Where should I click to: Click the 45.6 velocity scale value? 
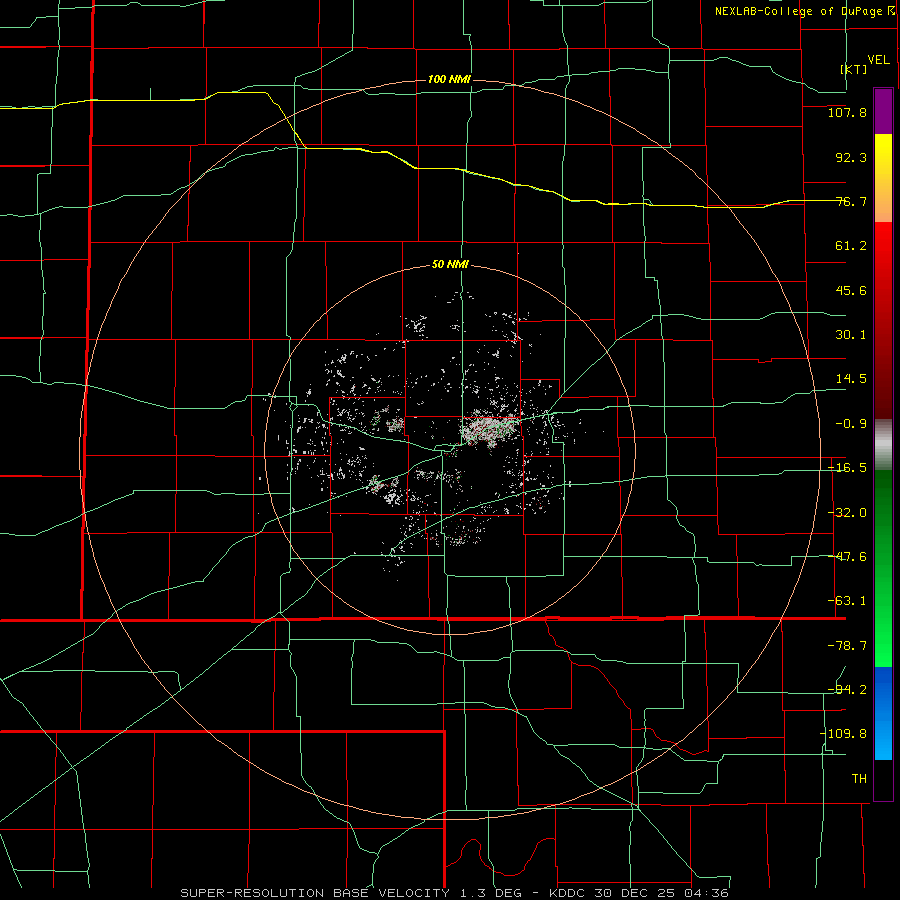(851, 290)
